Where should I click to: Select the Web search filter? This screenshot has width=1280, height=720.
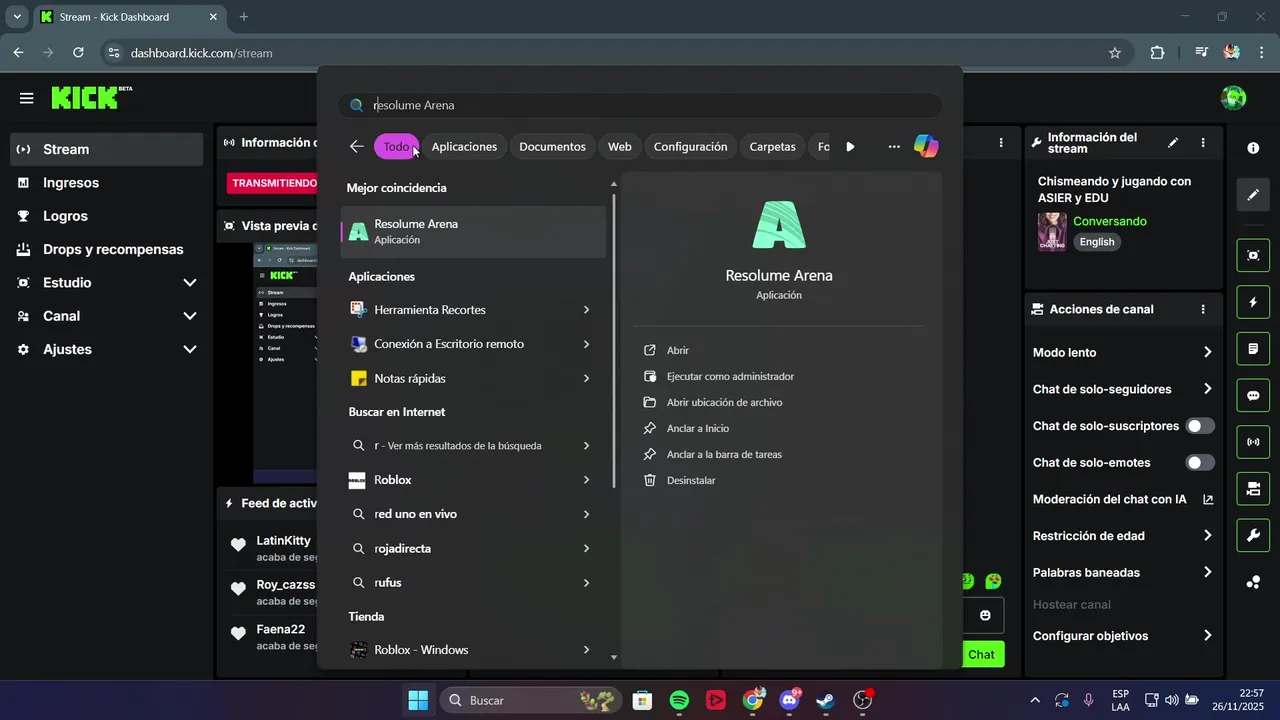point(620,147)
